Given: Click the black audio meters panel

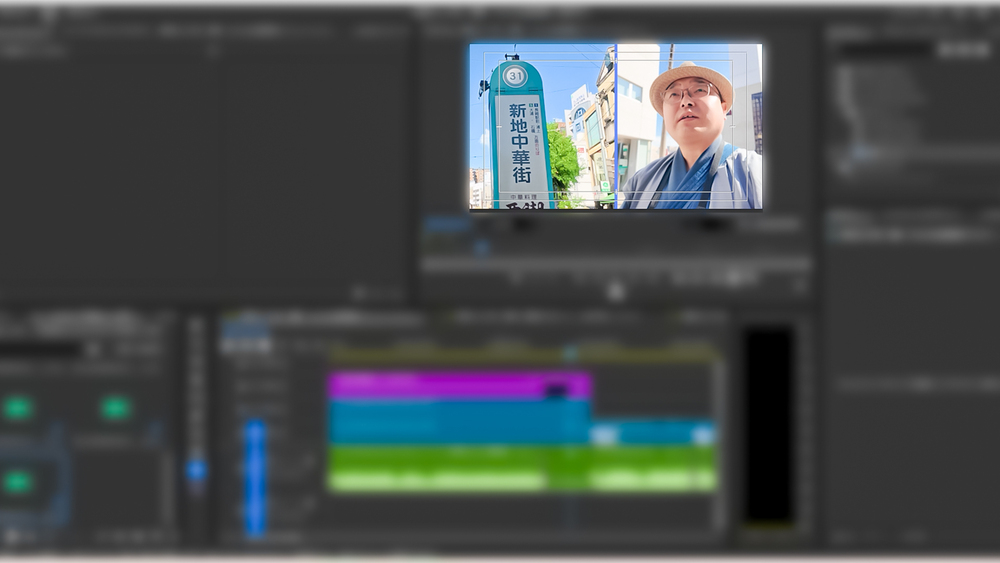Looking at the screenshot, I should (x=769, y=426).
